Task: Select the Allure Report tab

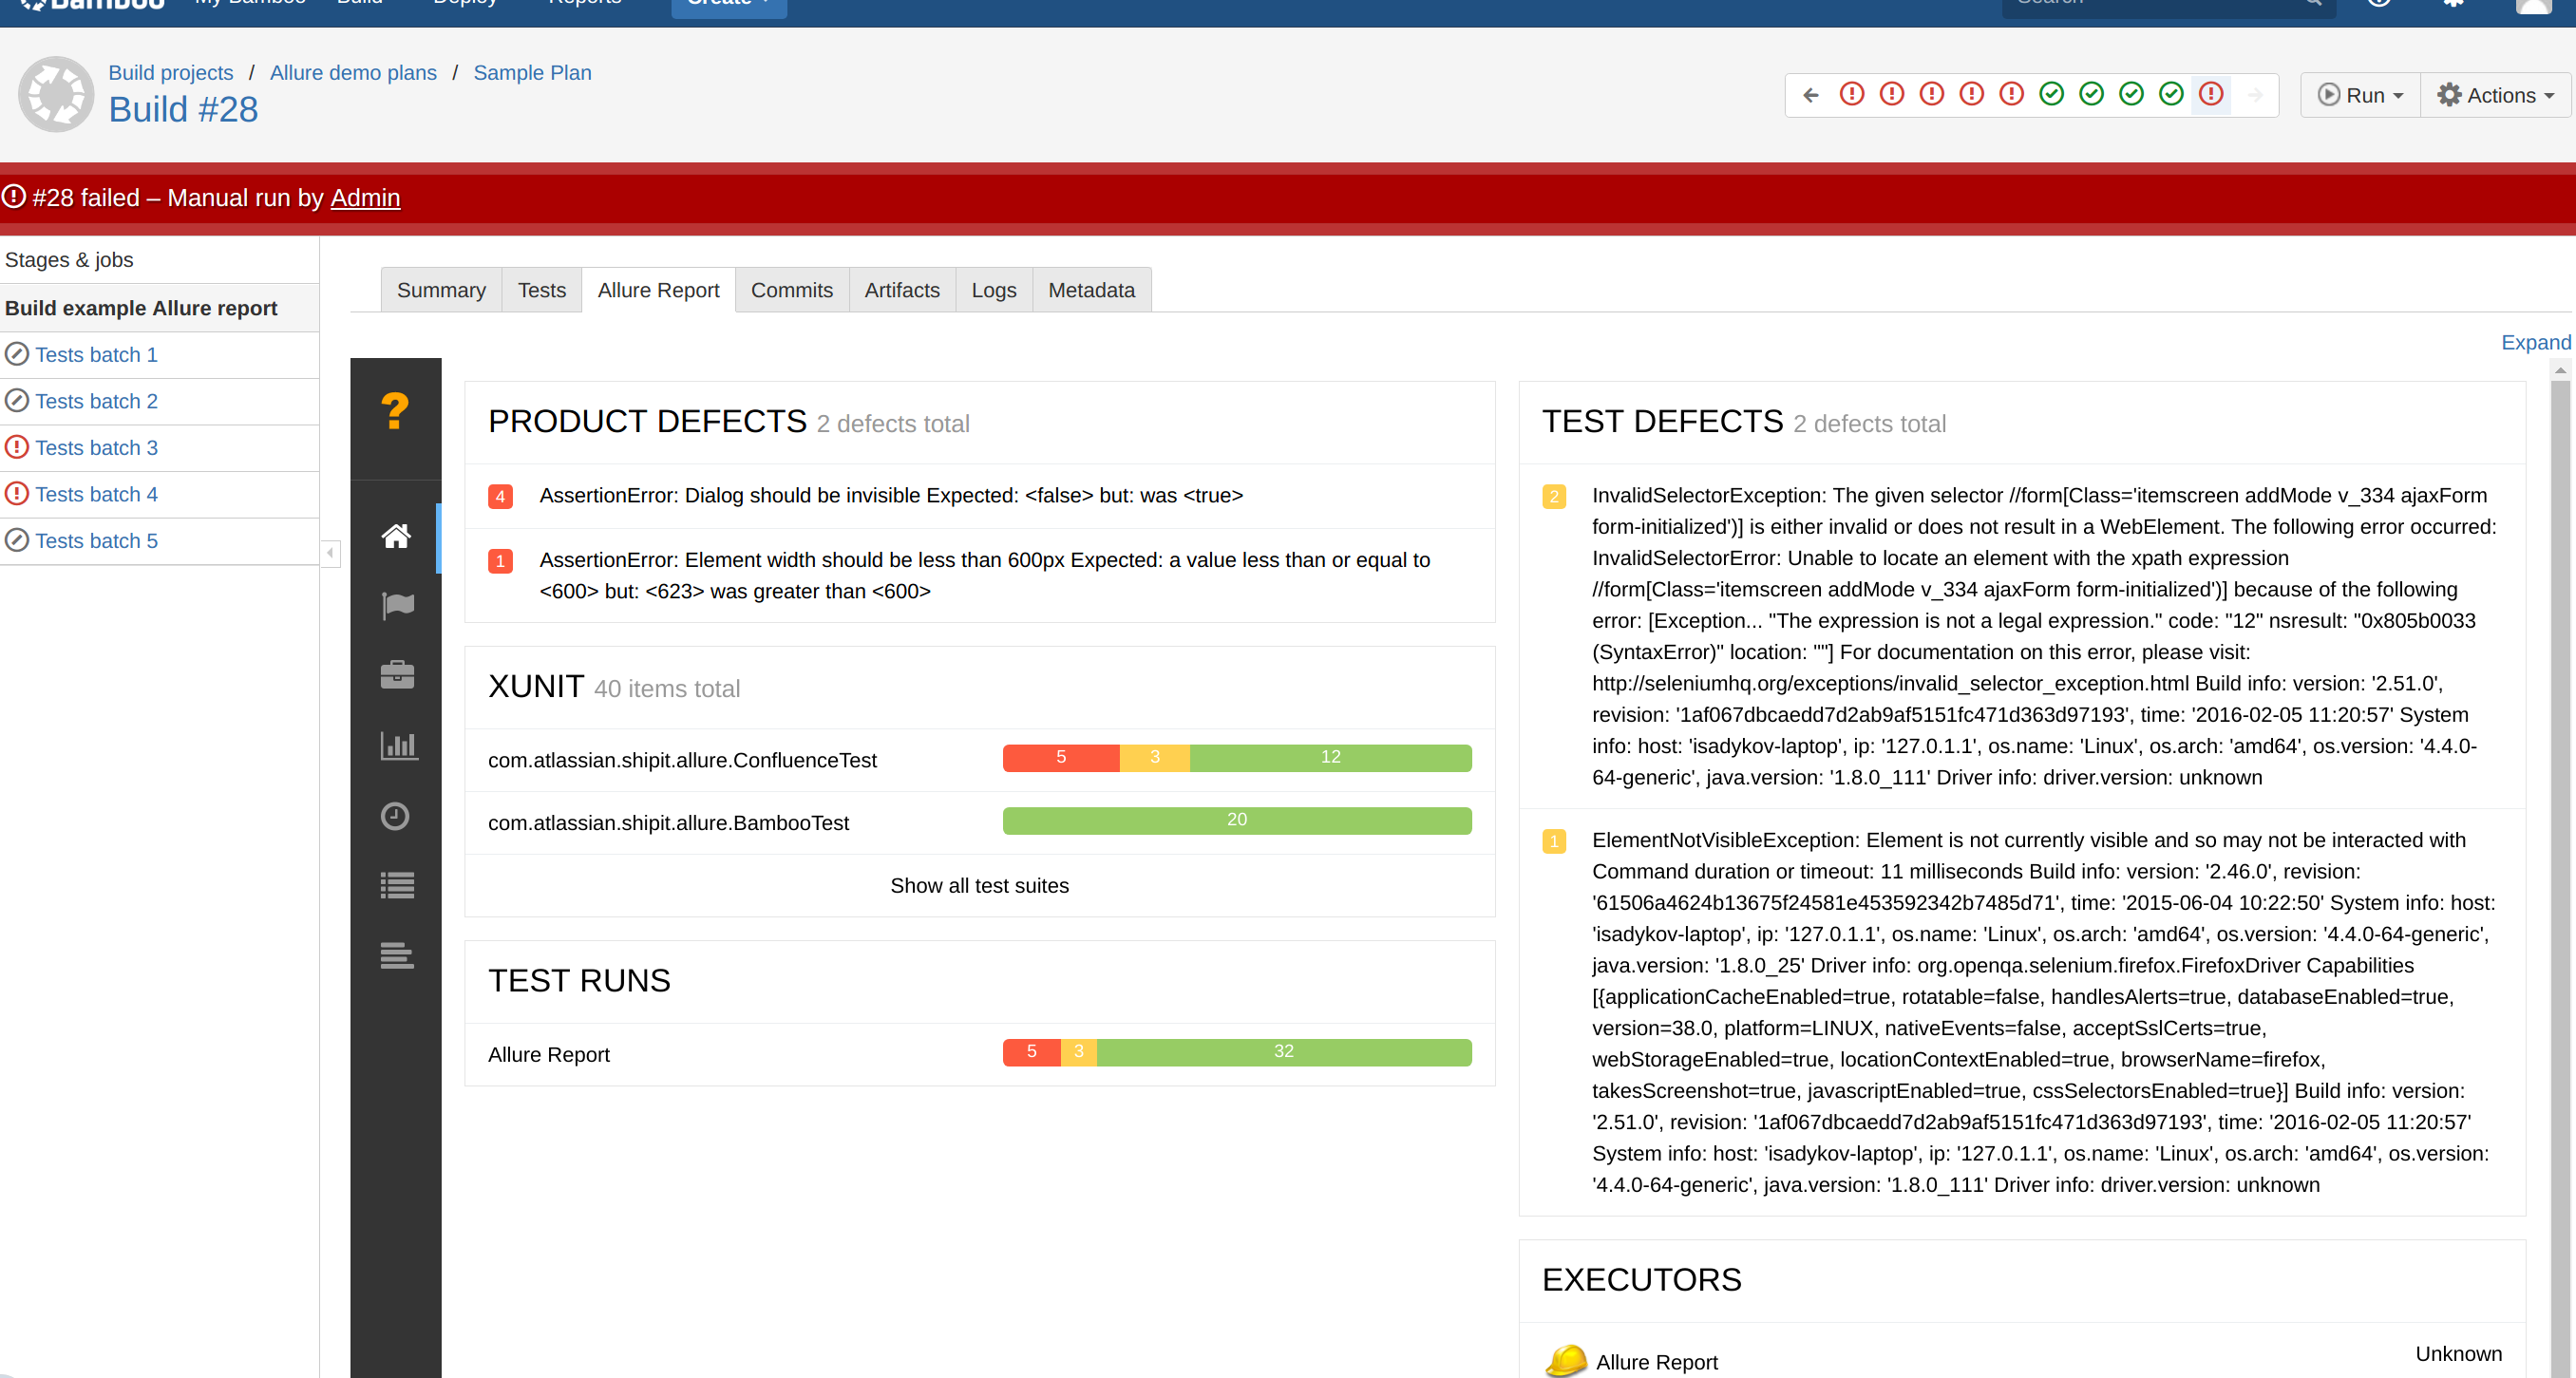Action: [x=658, y=290]
